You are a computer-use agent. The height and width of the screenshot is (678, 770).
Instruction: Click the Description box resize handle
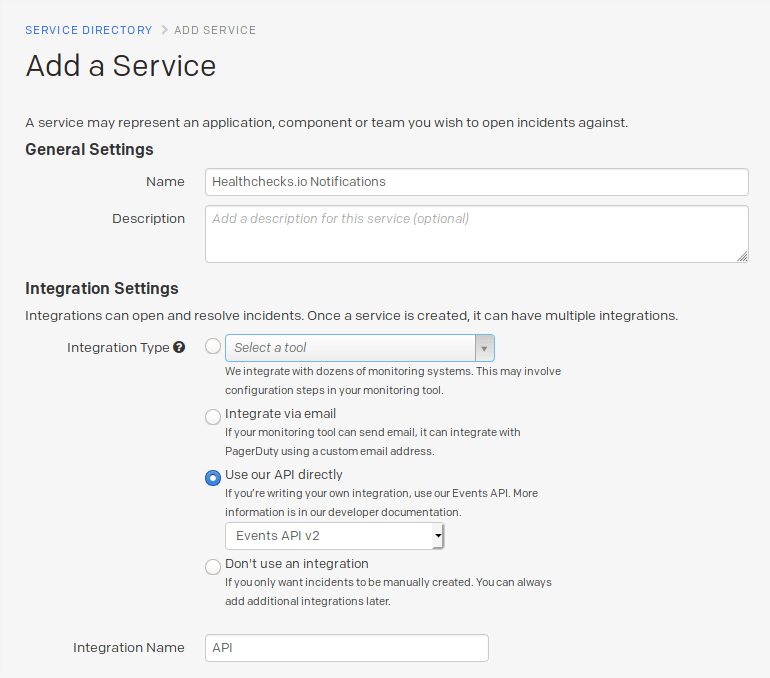point(742,256)
